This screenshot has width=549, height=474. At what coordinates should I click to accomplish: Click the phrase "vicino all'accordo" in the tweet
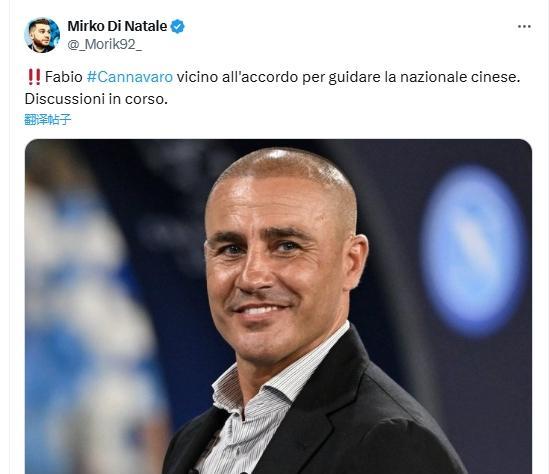[237, 77]
